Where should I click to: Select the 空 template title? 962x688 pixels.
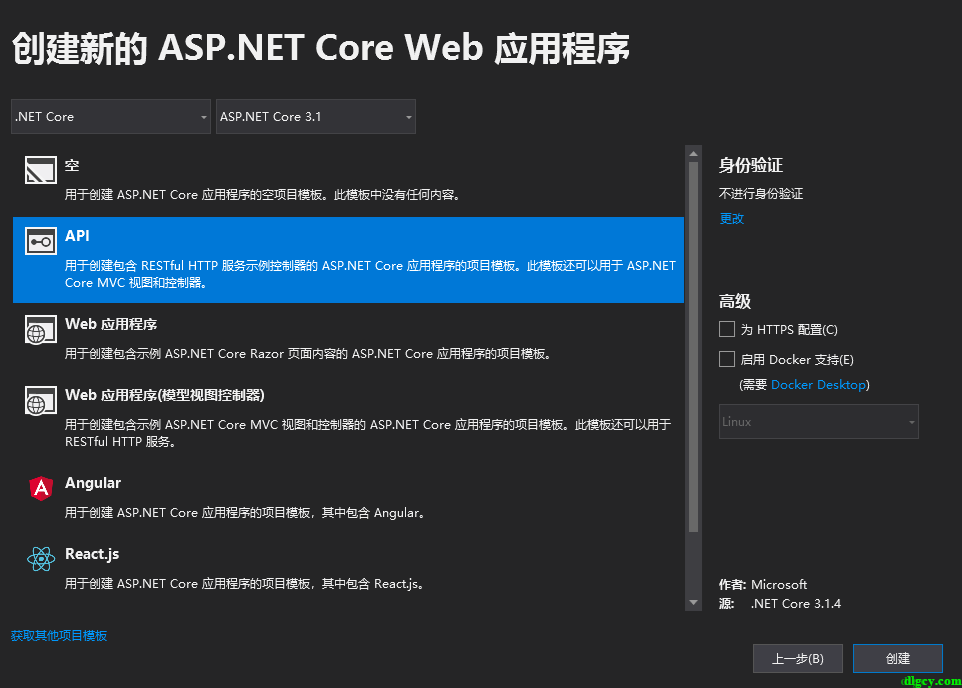click(x=72, y=166)
